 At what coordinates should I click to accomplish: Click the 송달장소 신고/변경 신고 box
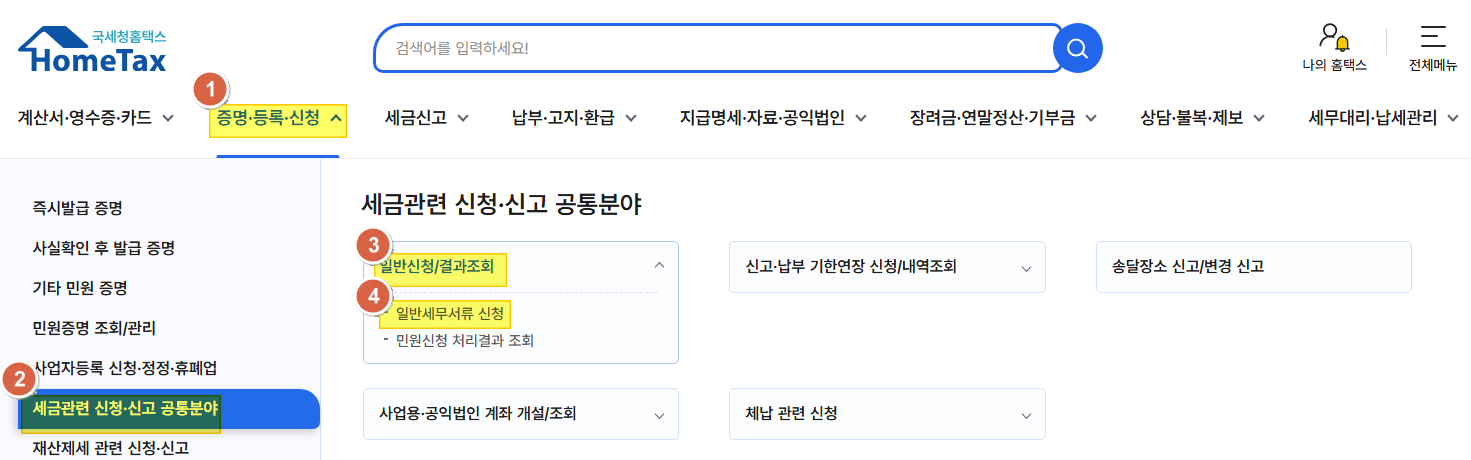[1254, 267]
